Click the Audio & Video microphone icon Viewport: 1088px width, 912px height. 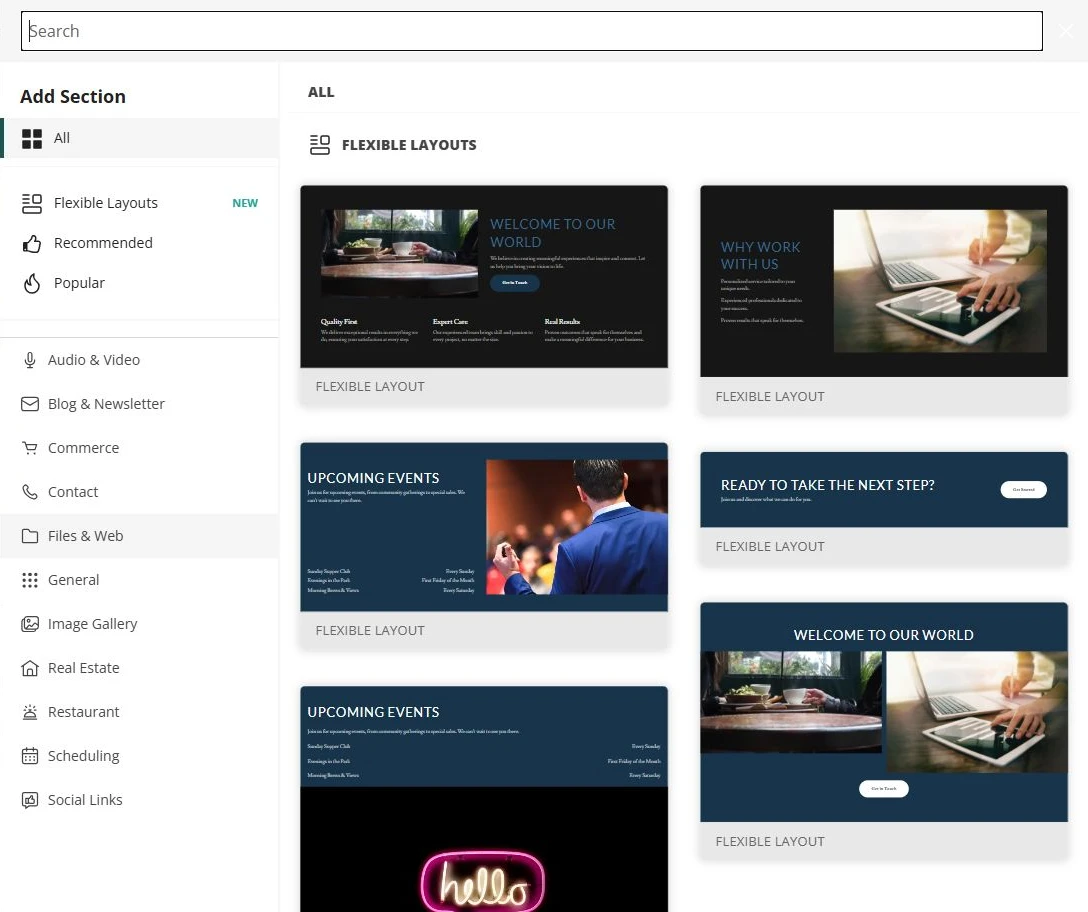coord(30,360)
